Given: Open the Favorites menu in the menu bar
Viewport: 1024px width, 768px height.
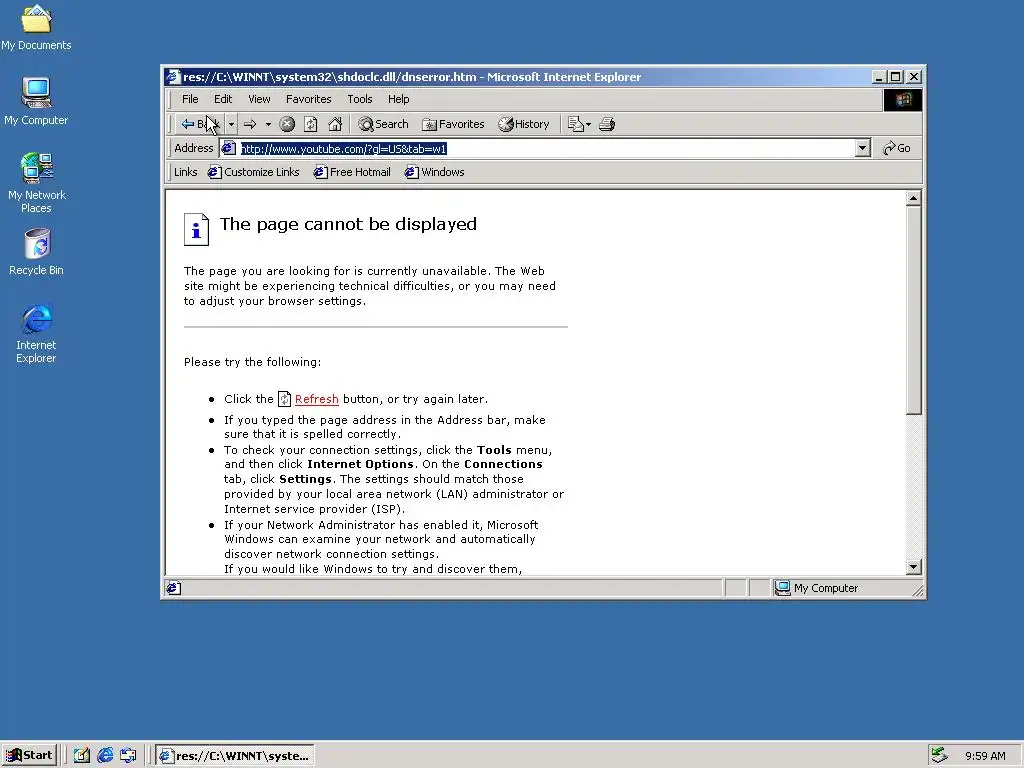Looking at the screenshot, I should pos(308,99).
